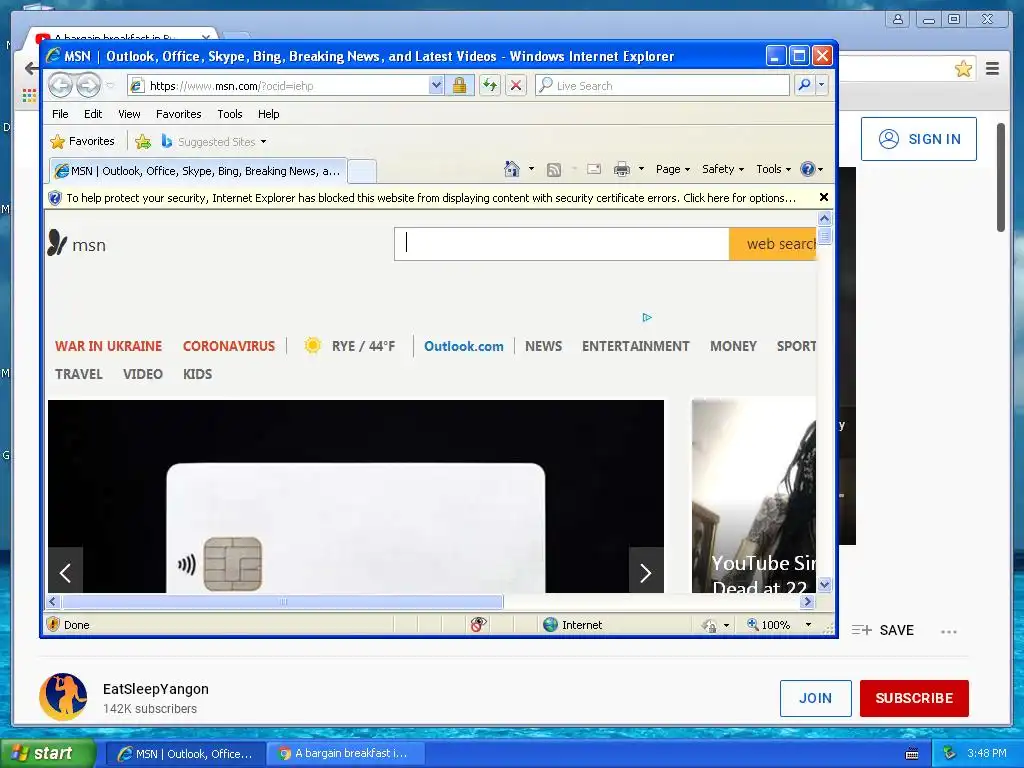1024x768 pixels.
Task: Click the horizontal scrollbar in IE
Action: pos(282,601)
